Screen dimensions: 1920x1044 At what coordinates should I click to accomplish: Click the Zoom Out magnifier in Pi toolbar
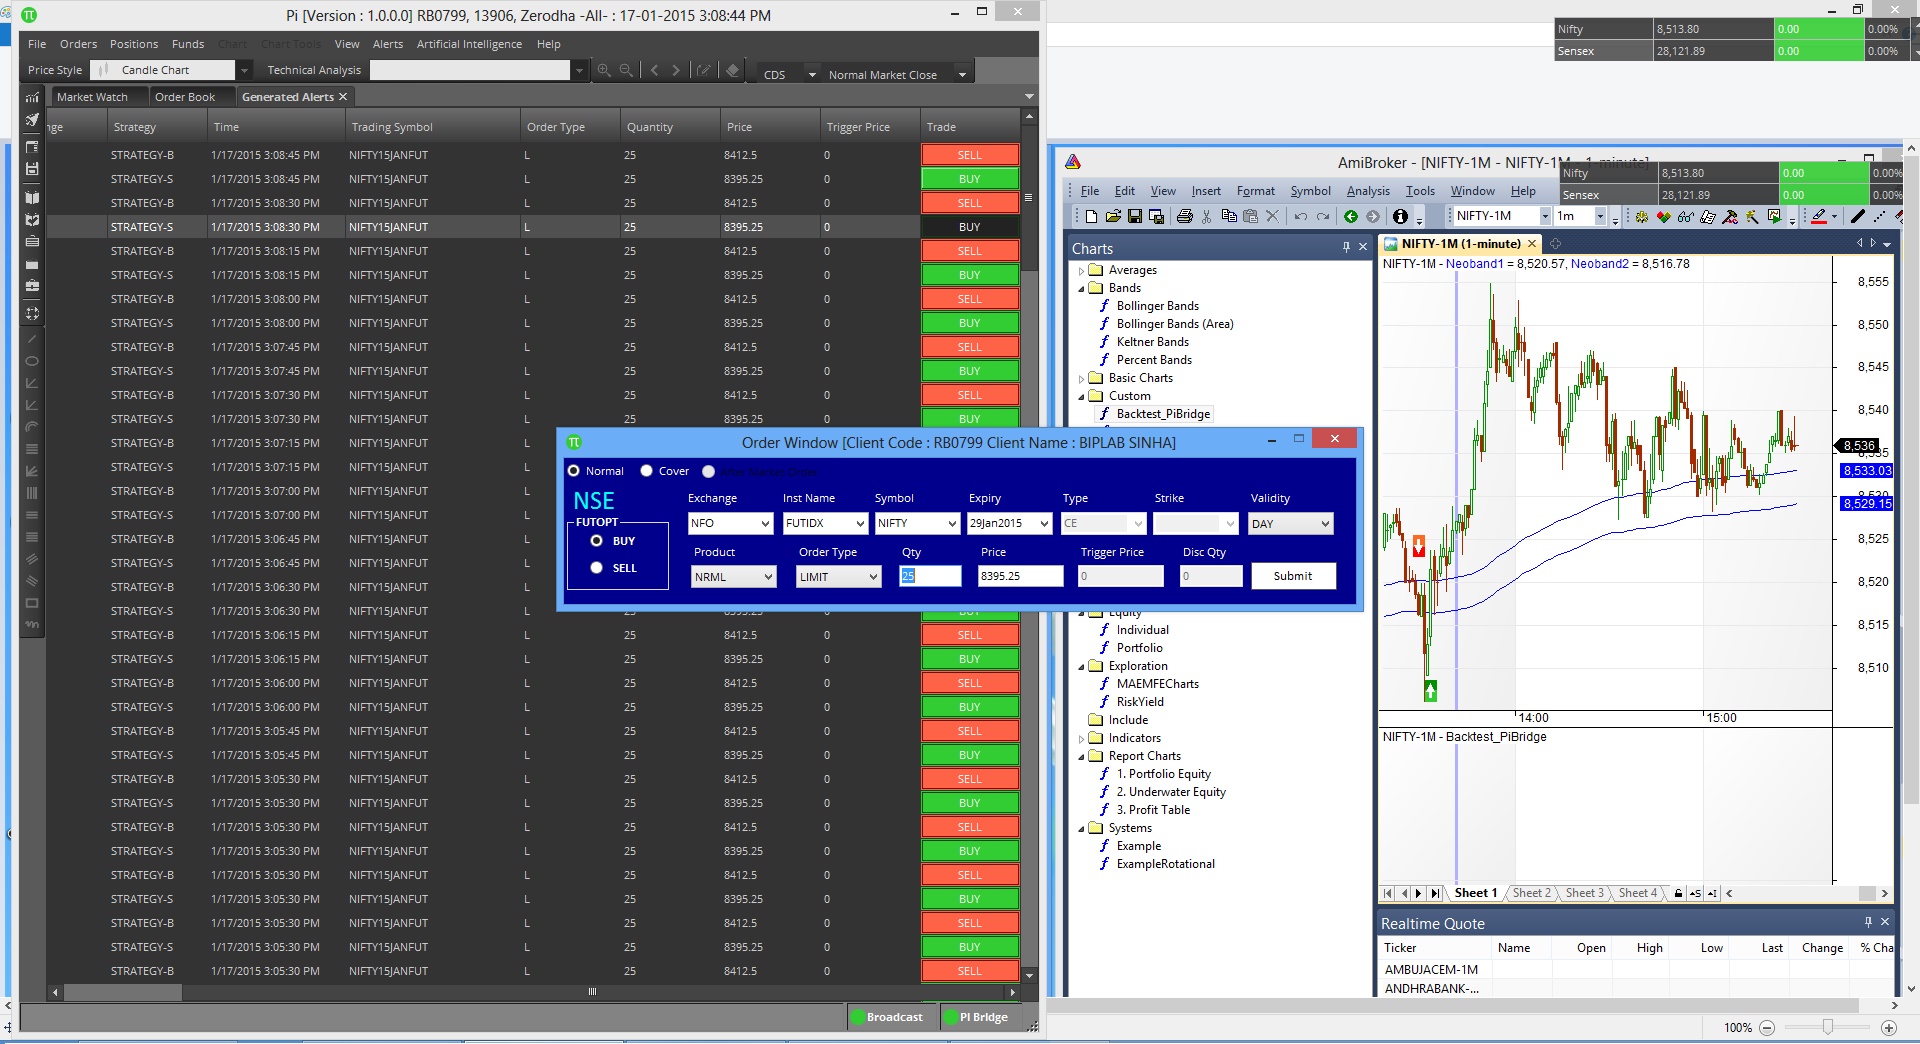click(x=626, y=70)
